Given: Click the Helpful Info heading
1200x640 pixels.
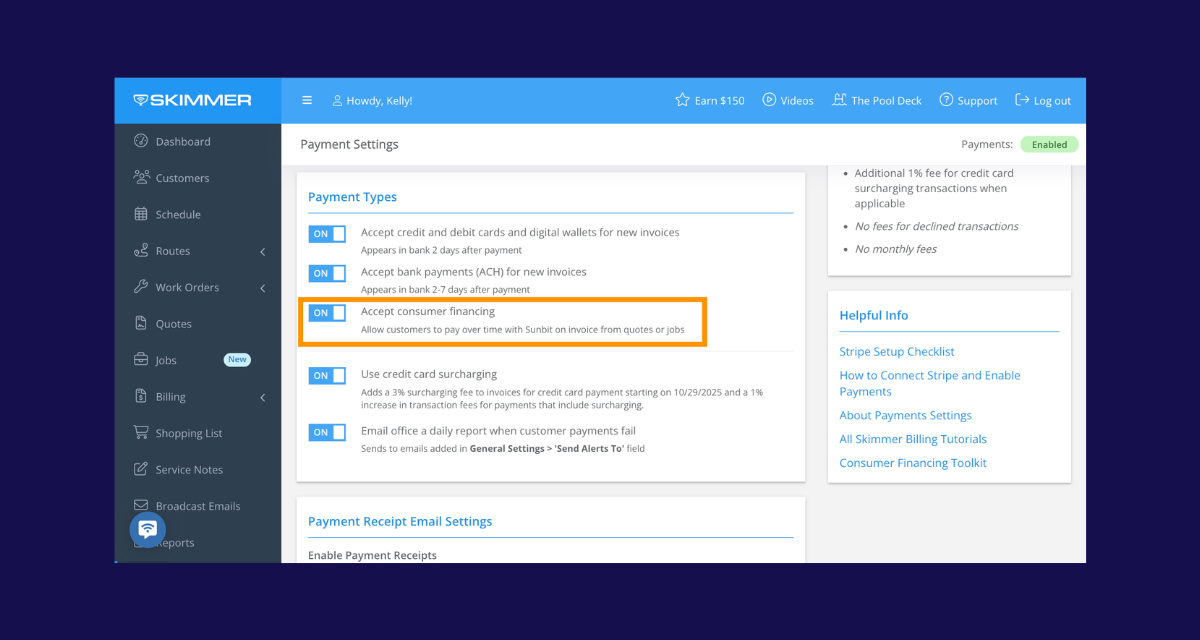Looking at the screenshot, I should pyautogui.click(x=874, y=315).
